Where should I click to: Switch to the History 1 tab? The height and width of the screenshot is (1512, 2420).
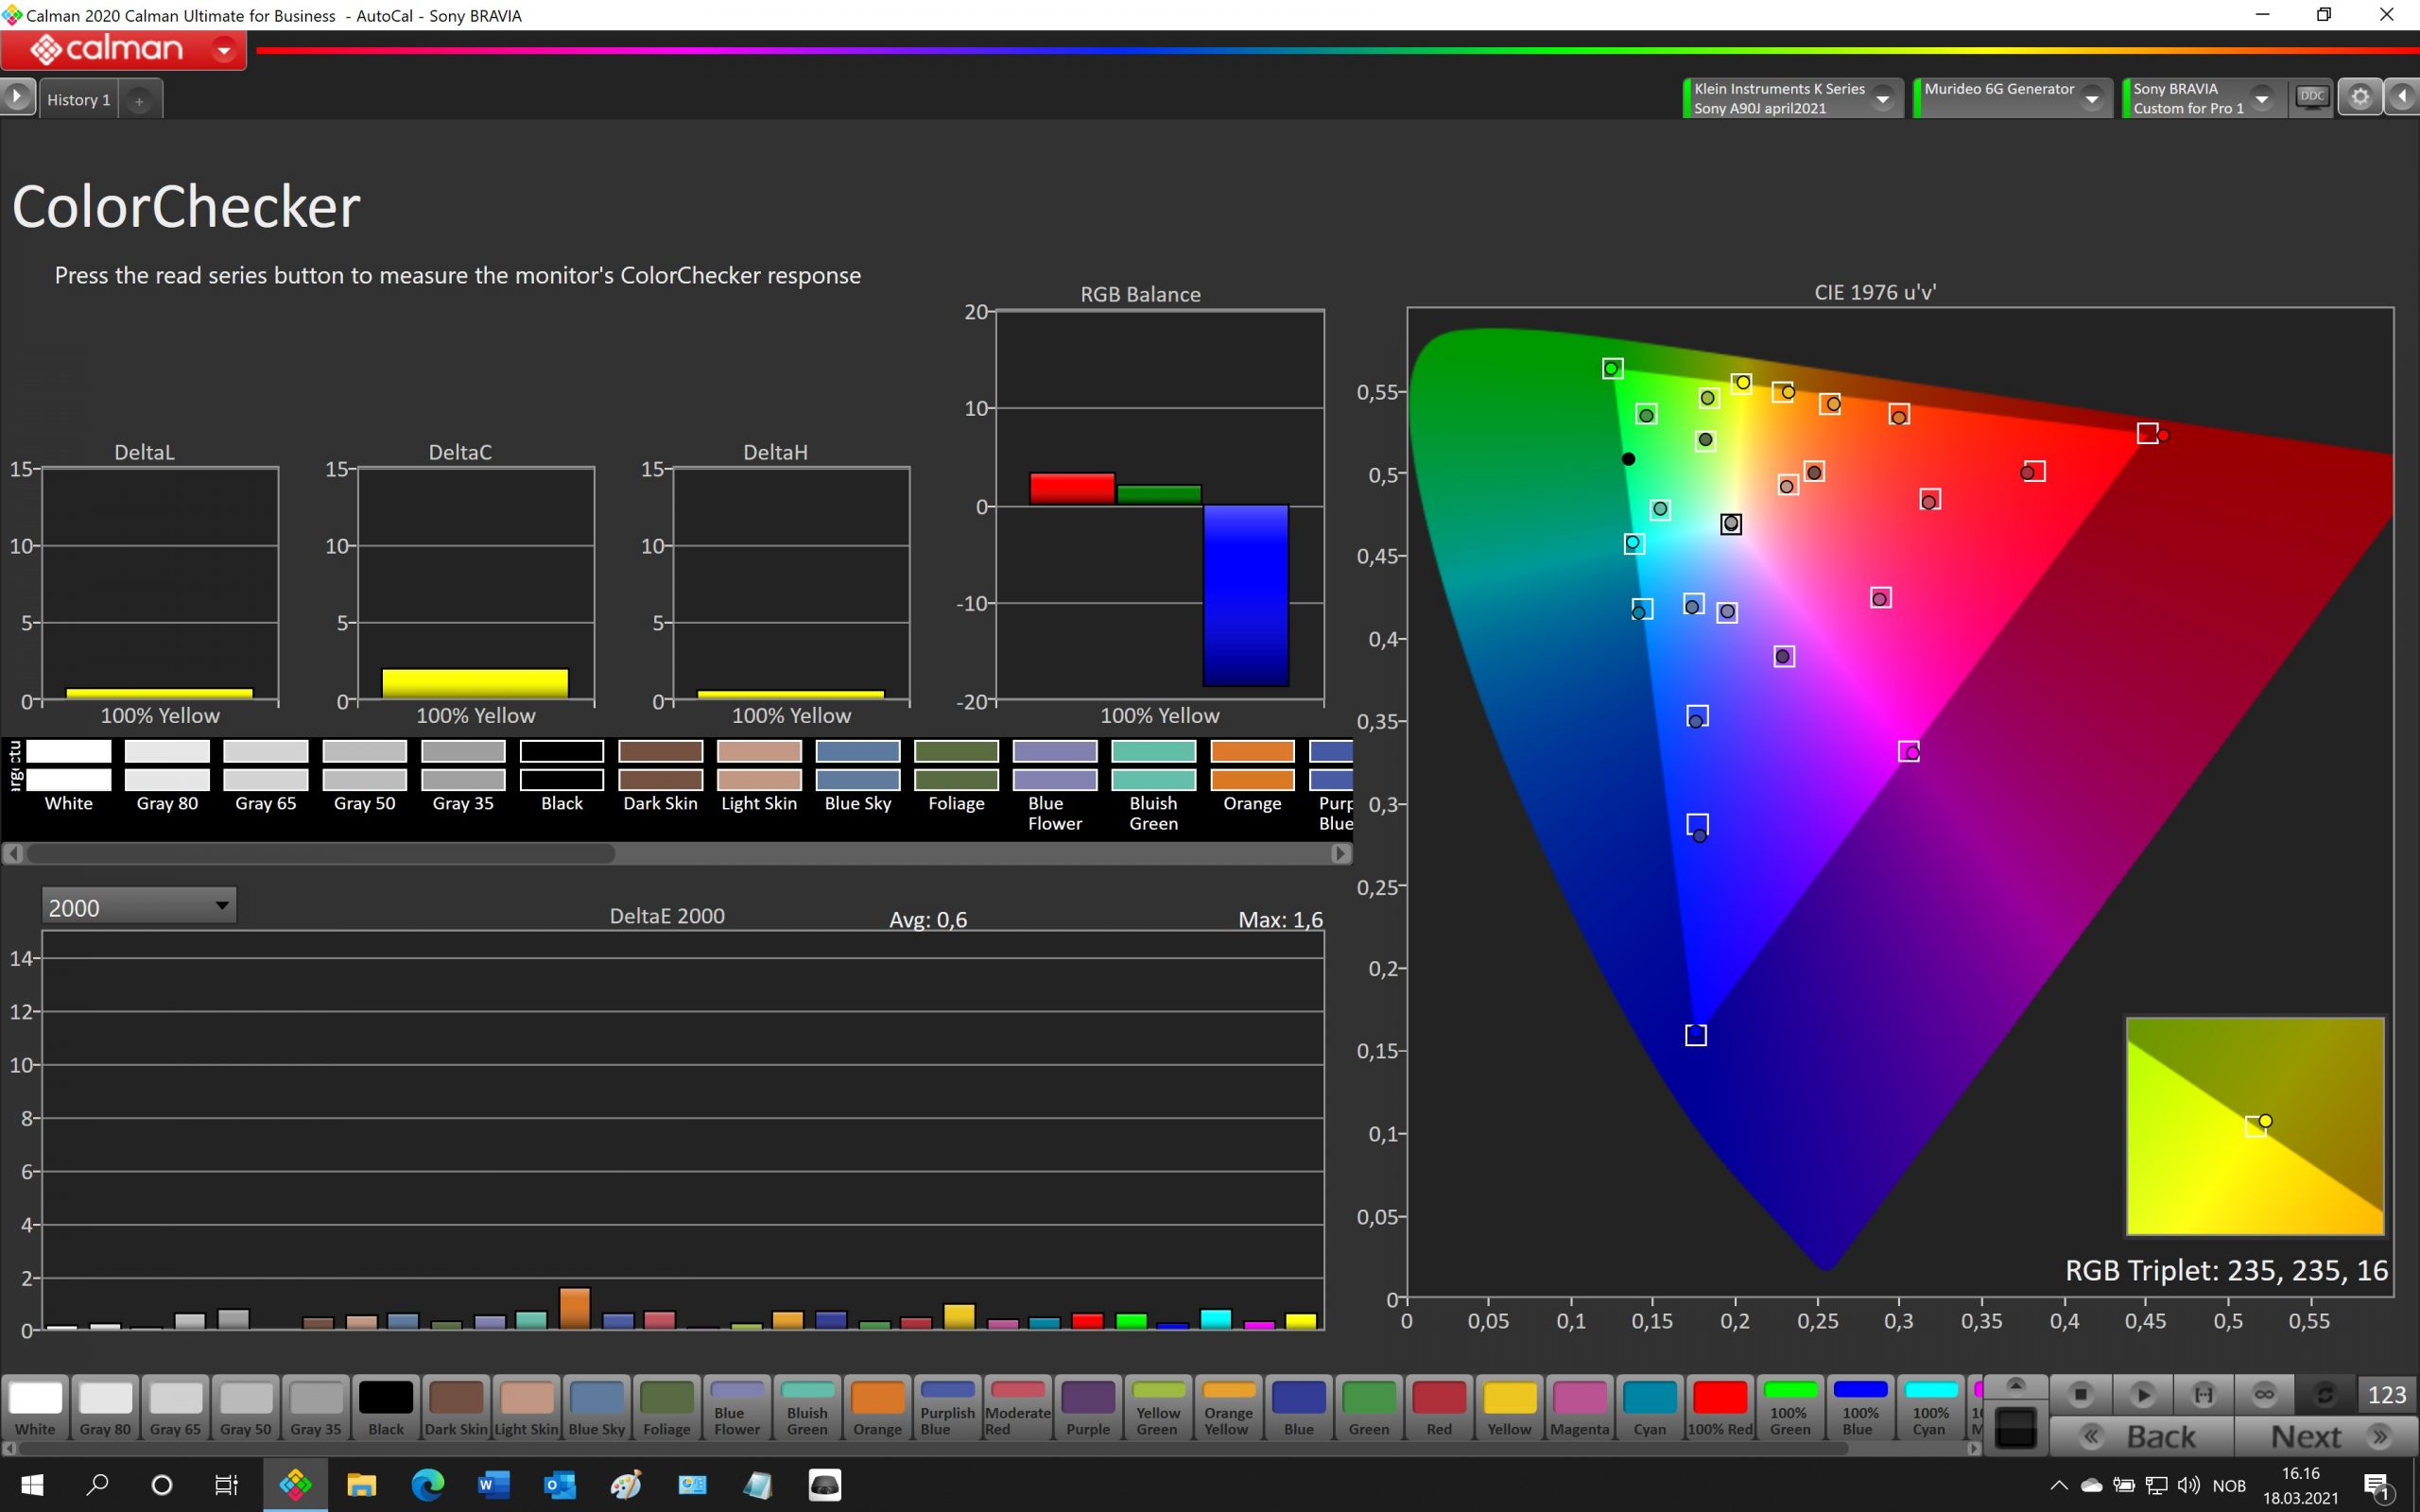[x=78, y=100]
